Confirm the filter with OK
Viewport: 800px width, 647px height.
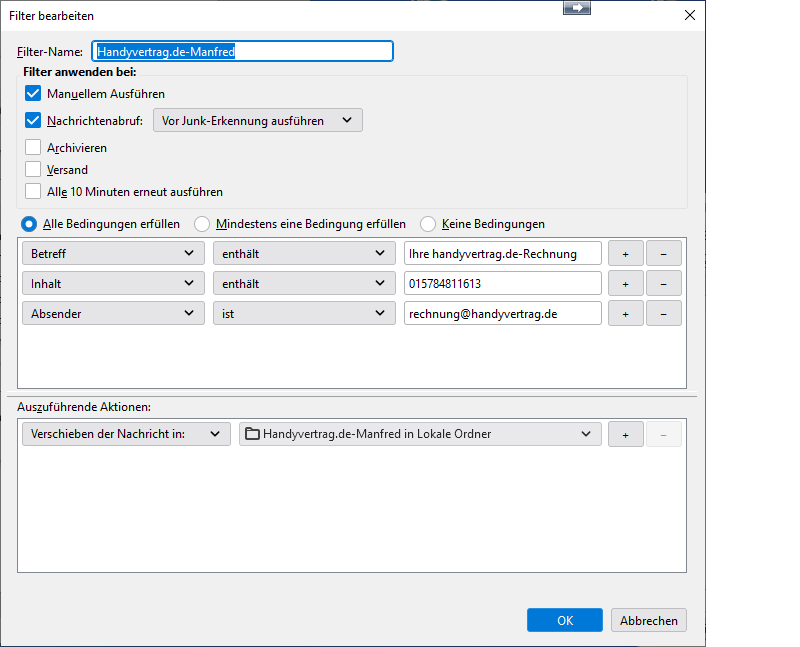click(565, 620)
